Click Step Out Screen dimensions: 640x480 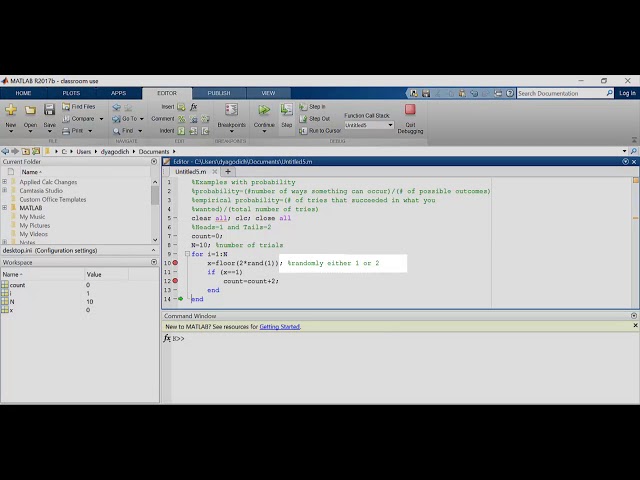(x=315, y=119)
